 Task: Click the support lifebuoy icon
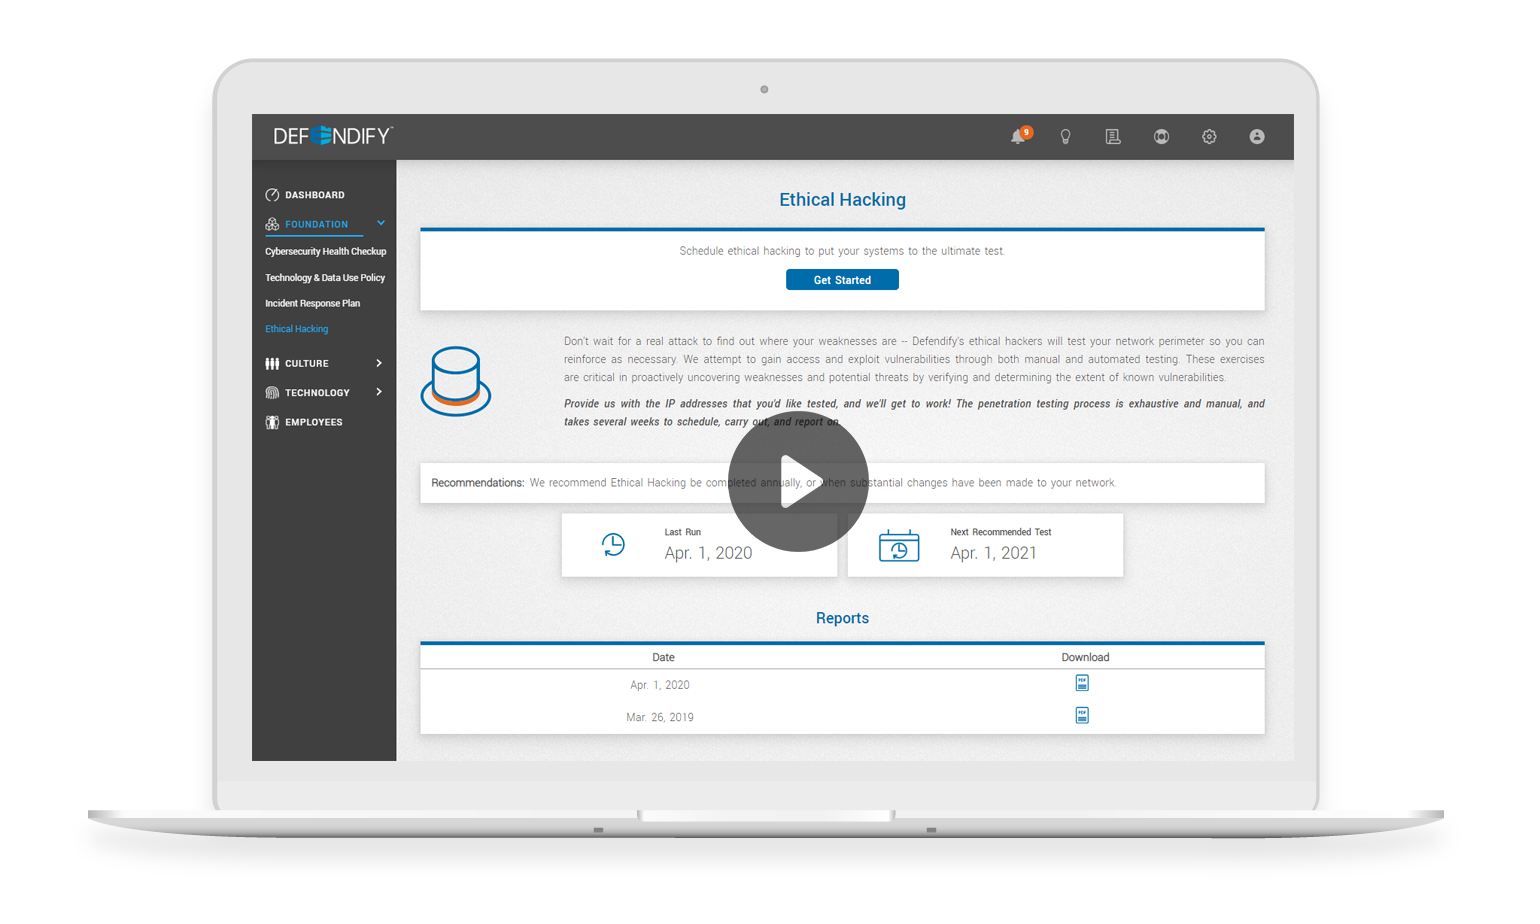pyautogui.click(x=1161, y=137)
